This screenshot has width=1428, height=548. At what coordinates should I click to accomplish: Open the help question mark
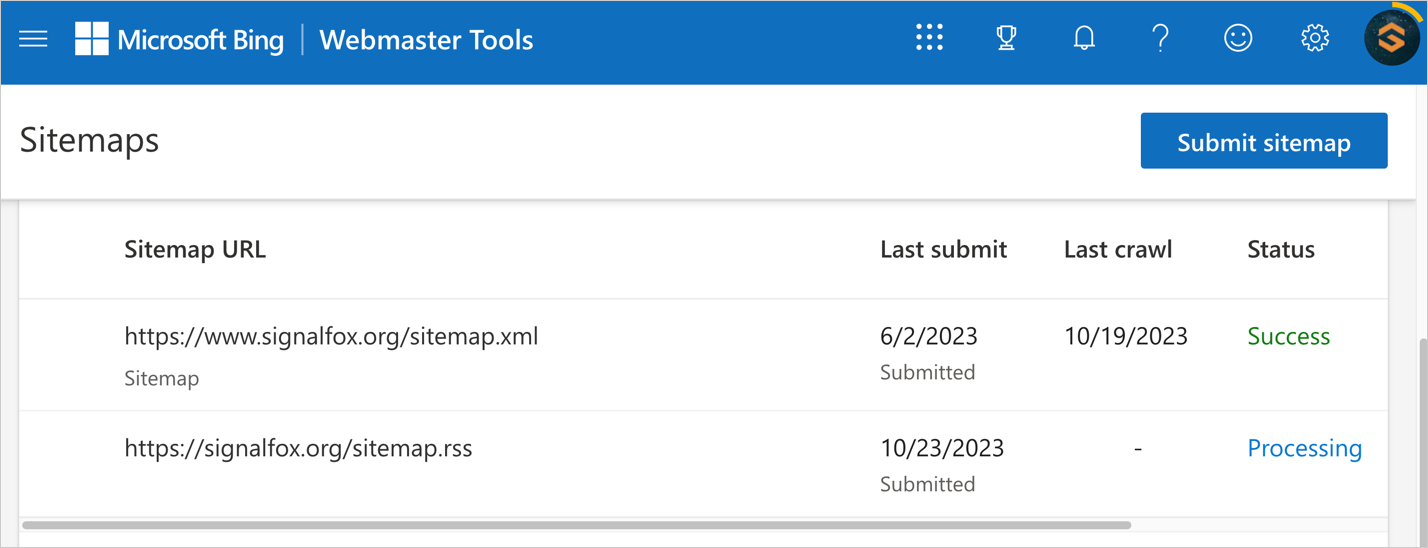point(1160,39)
